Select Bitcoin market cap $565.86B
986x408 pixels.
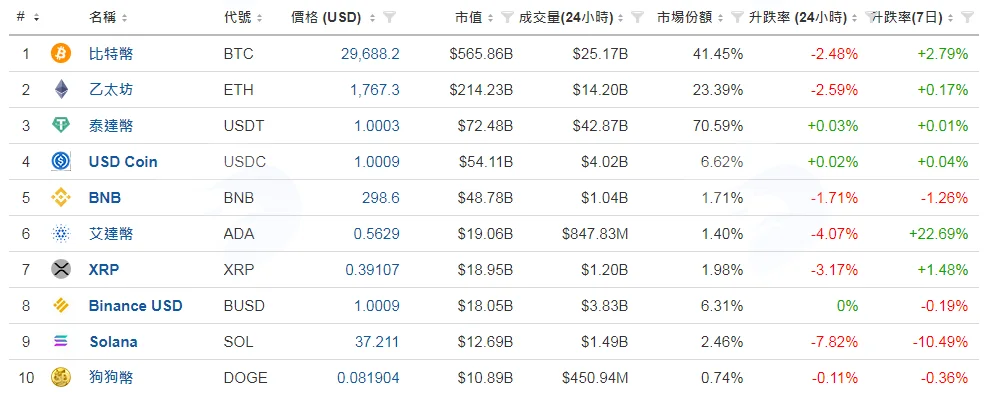coord(481,54)
